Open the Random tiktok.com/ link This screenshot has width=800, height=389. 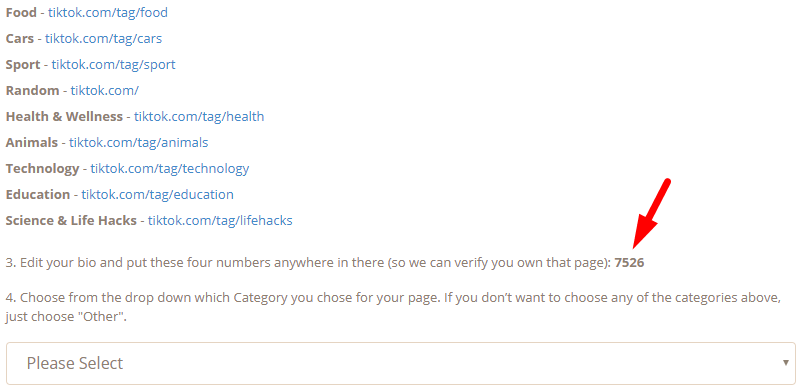pyautogui.click(x=105, y=90)
